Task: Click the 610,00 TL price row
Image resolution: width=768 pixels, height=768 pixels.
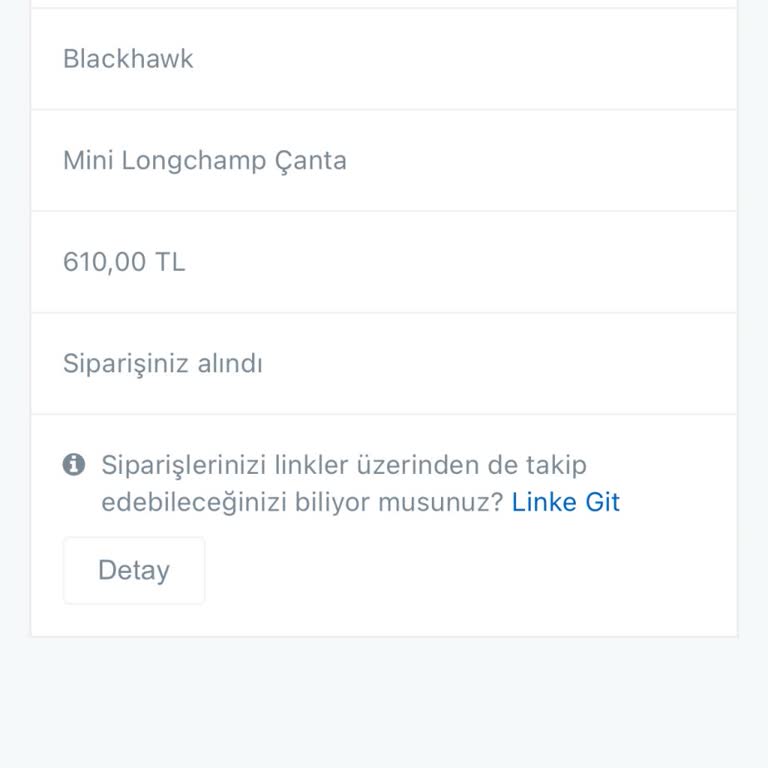Action: (384, 262)
